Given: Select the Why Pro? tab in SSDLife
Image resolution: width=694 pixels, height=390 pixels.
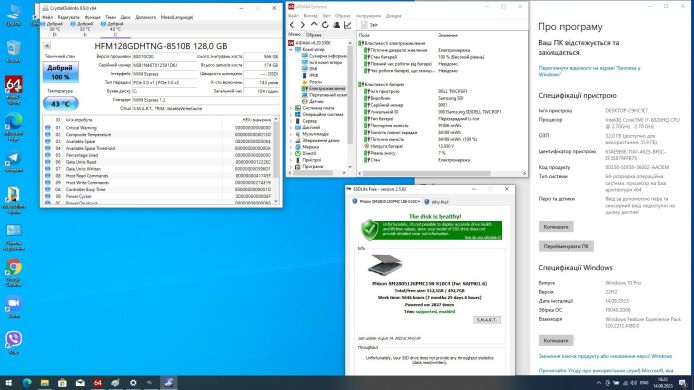Looking at the screenshot, I should click(436, 202).
